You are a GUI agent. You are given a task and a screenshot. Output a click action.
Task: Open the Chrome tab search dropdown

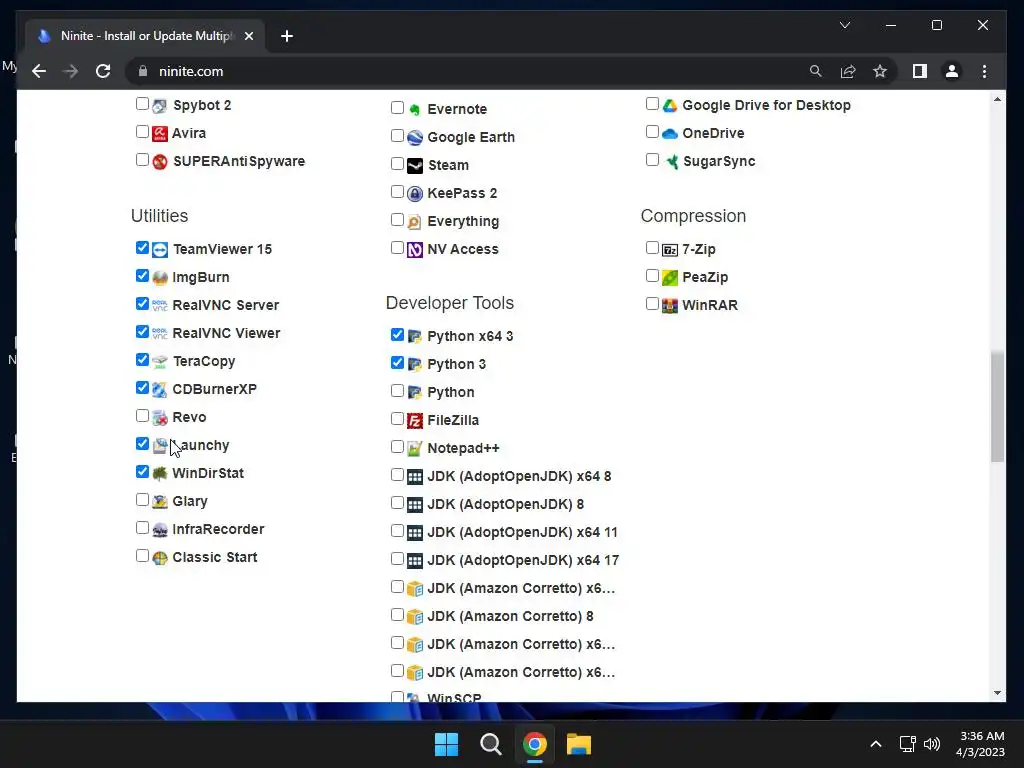point(844,25)
